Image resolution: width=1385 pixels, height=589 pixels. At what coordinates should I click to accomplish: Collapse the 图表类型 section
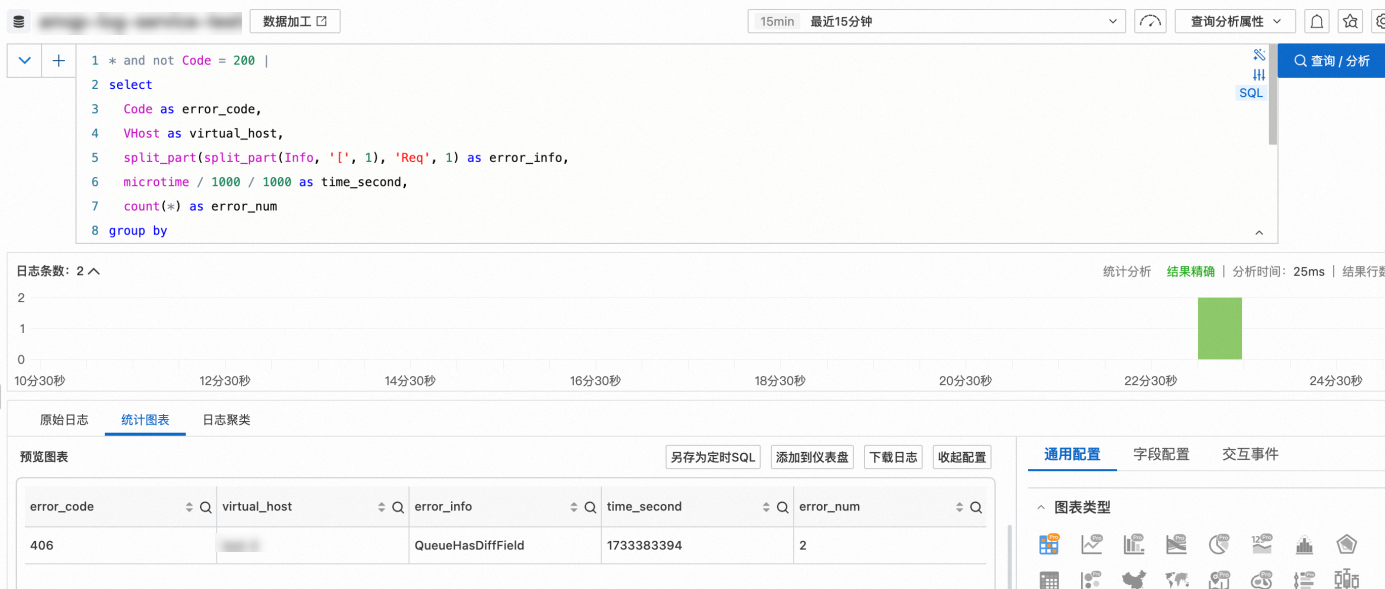point(1041,508)
